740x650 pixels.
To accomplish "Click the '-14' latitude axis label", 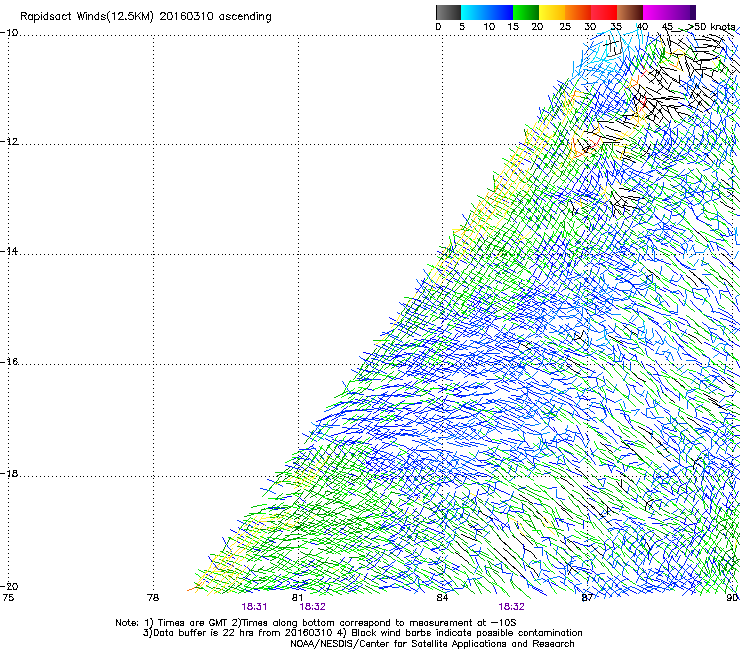I will tap(9, 251).
